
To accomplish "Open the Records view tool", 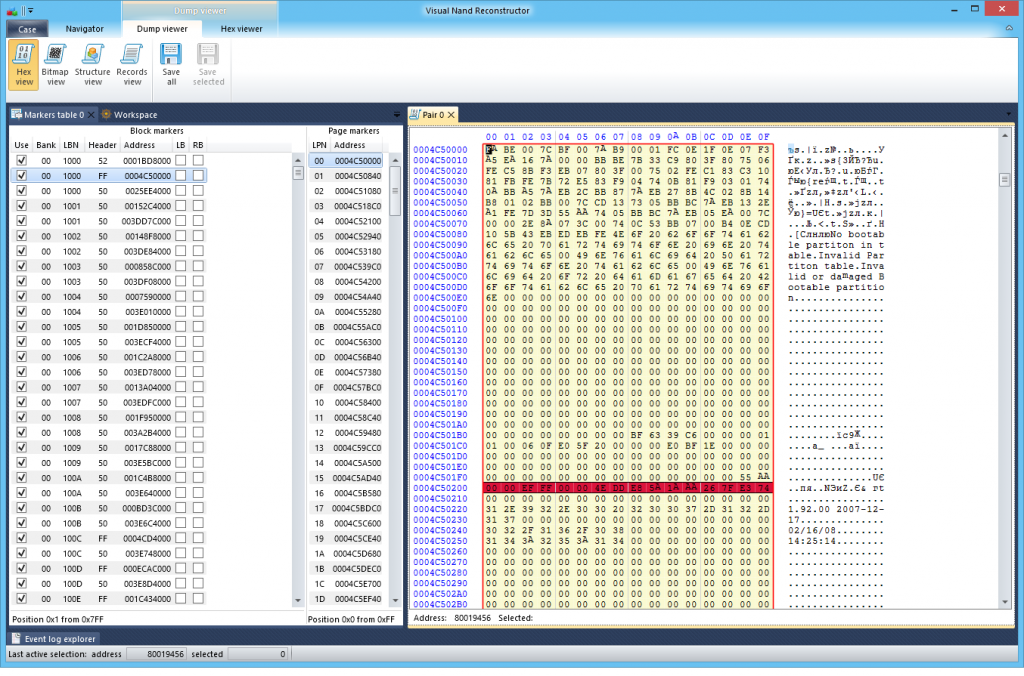I will click(132, 65).
